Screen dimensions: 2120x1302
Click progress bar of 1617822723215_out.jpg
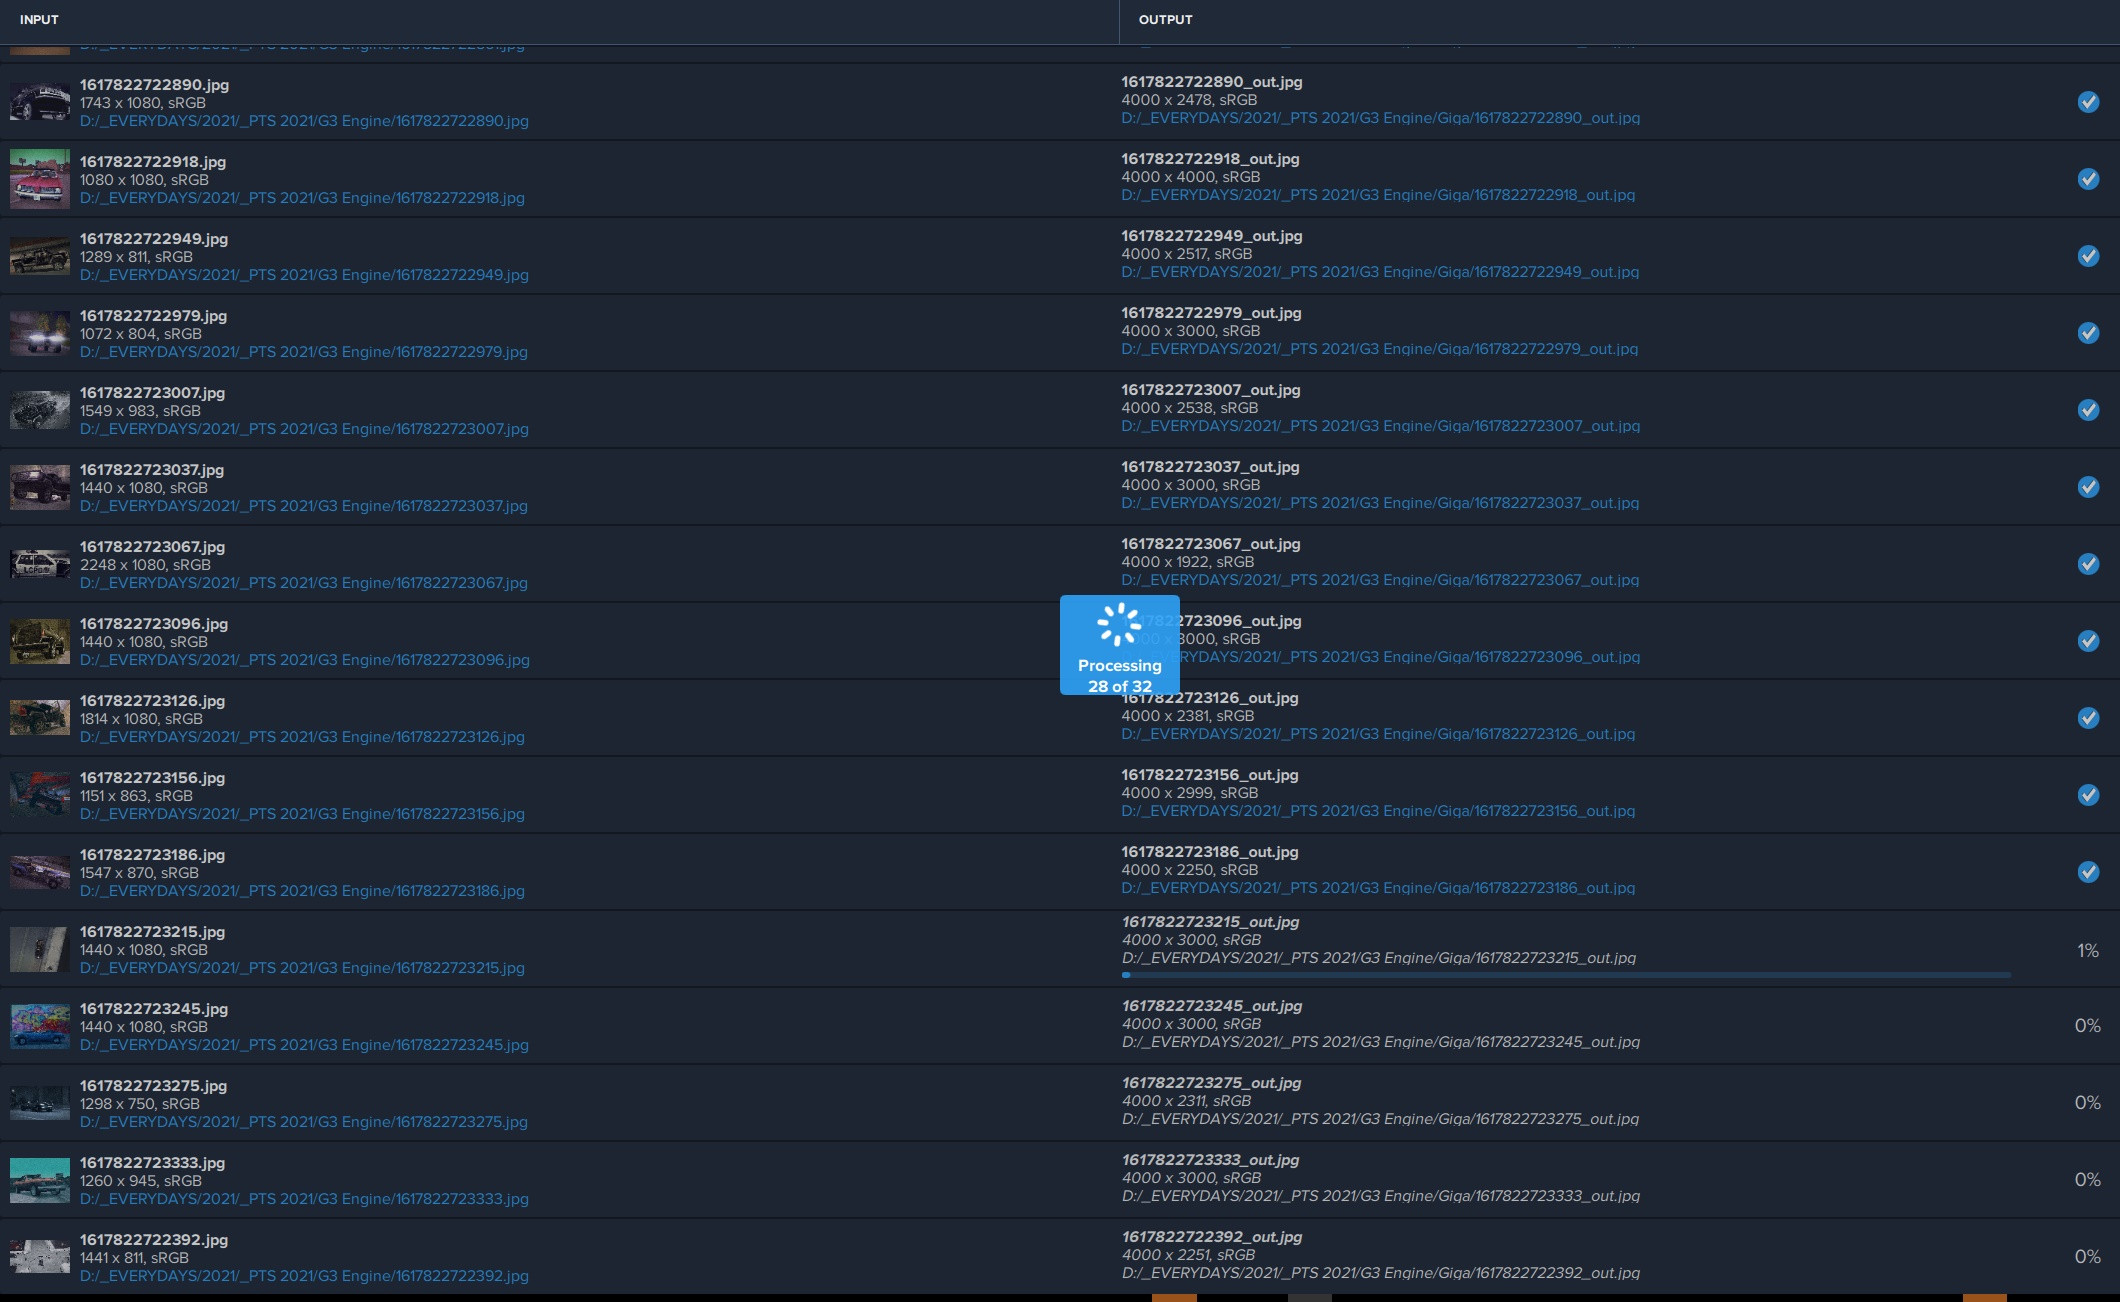(x=1566, y=975)
